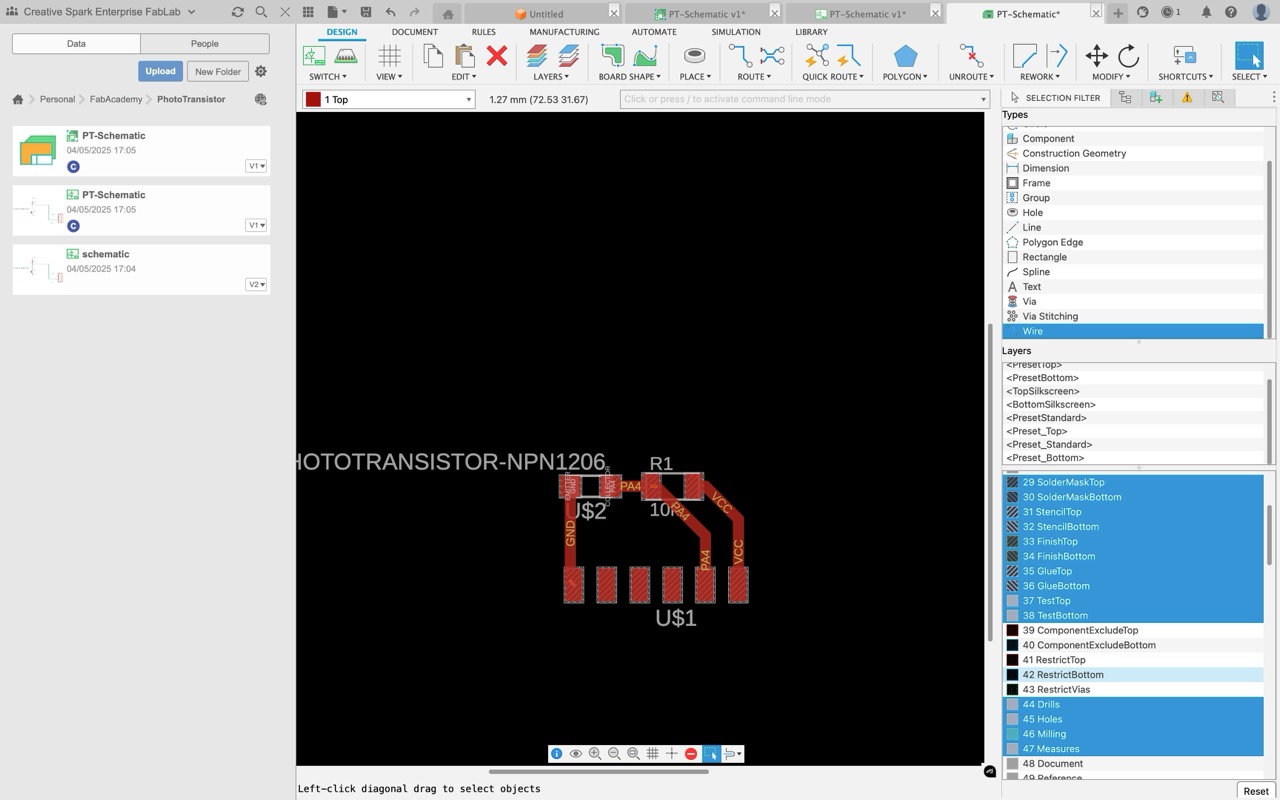Screen dimensions: 1280x800
Task: Switch to the MANUFACTURING ribbon tab
Action: [564, 32]
